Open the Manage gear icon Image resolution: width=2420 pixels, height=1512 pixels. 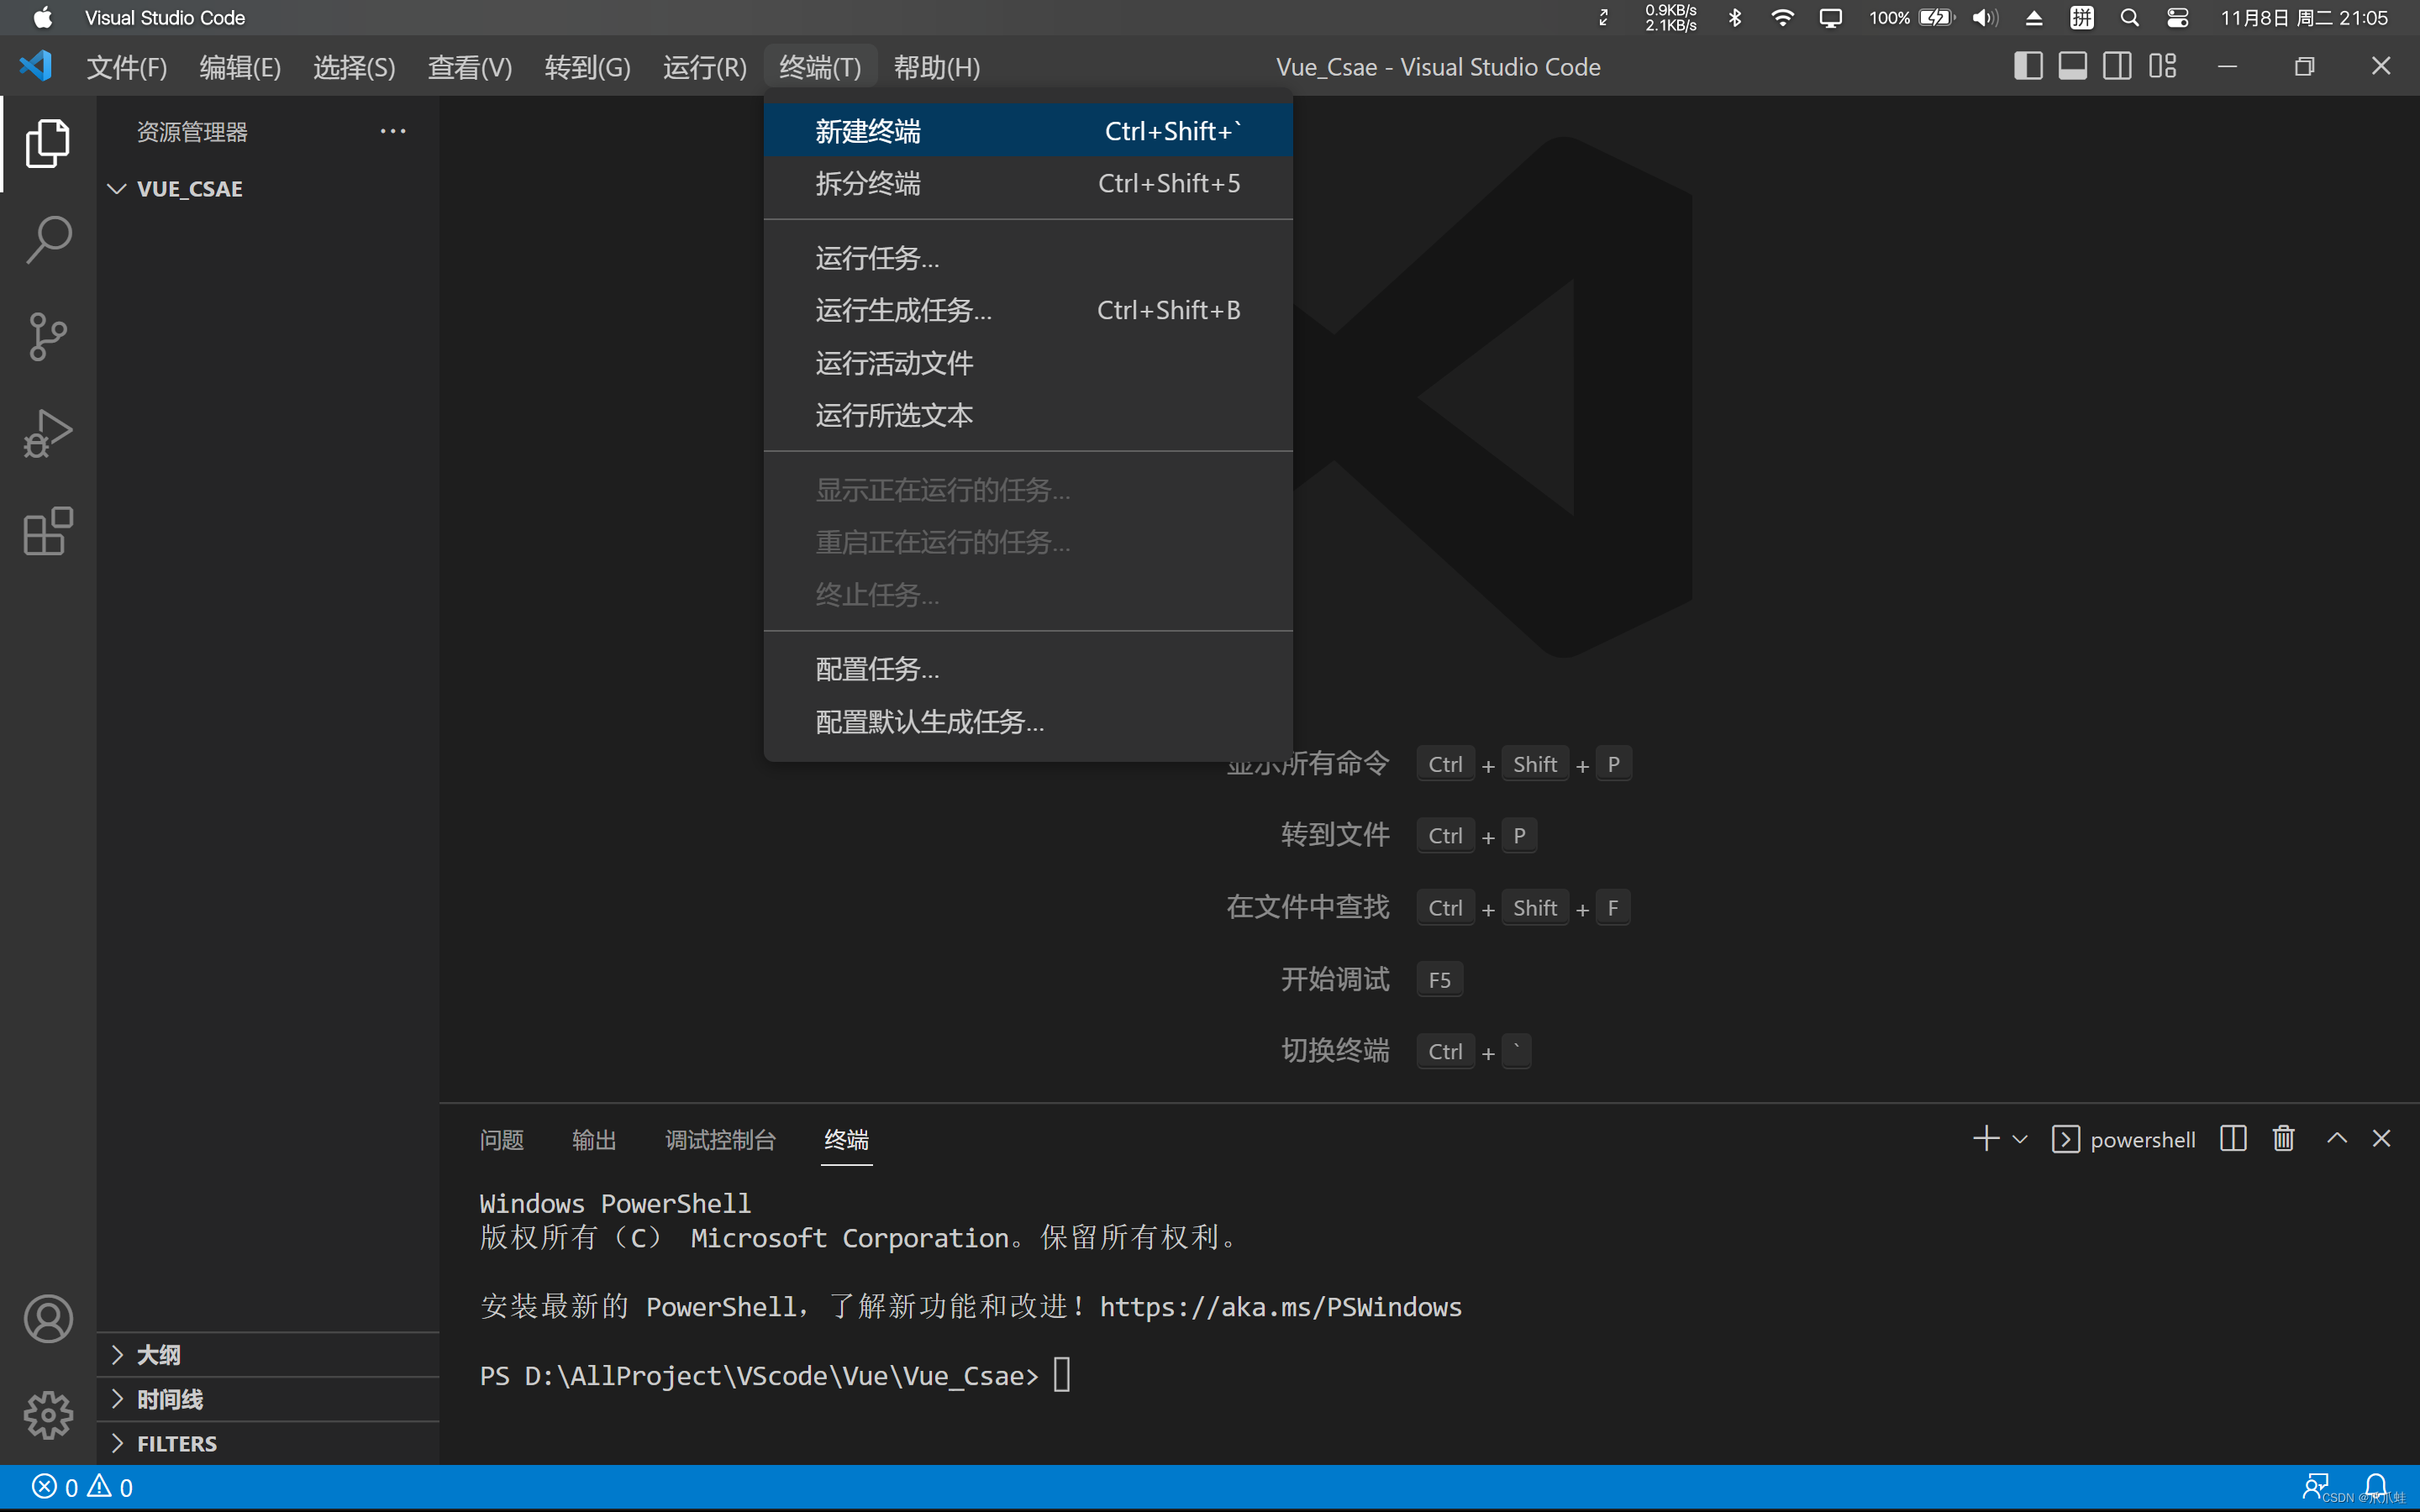click(x=48, y=1415)
